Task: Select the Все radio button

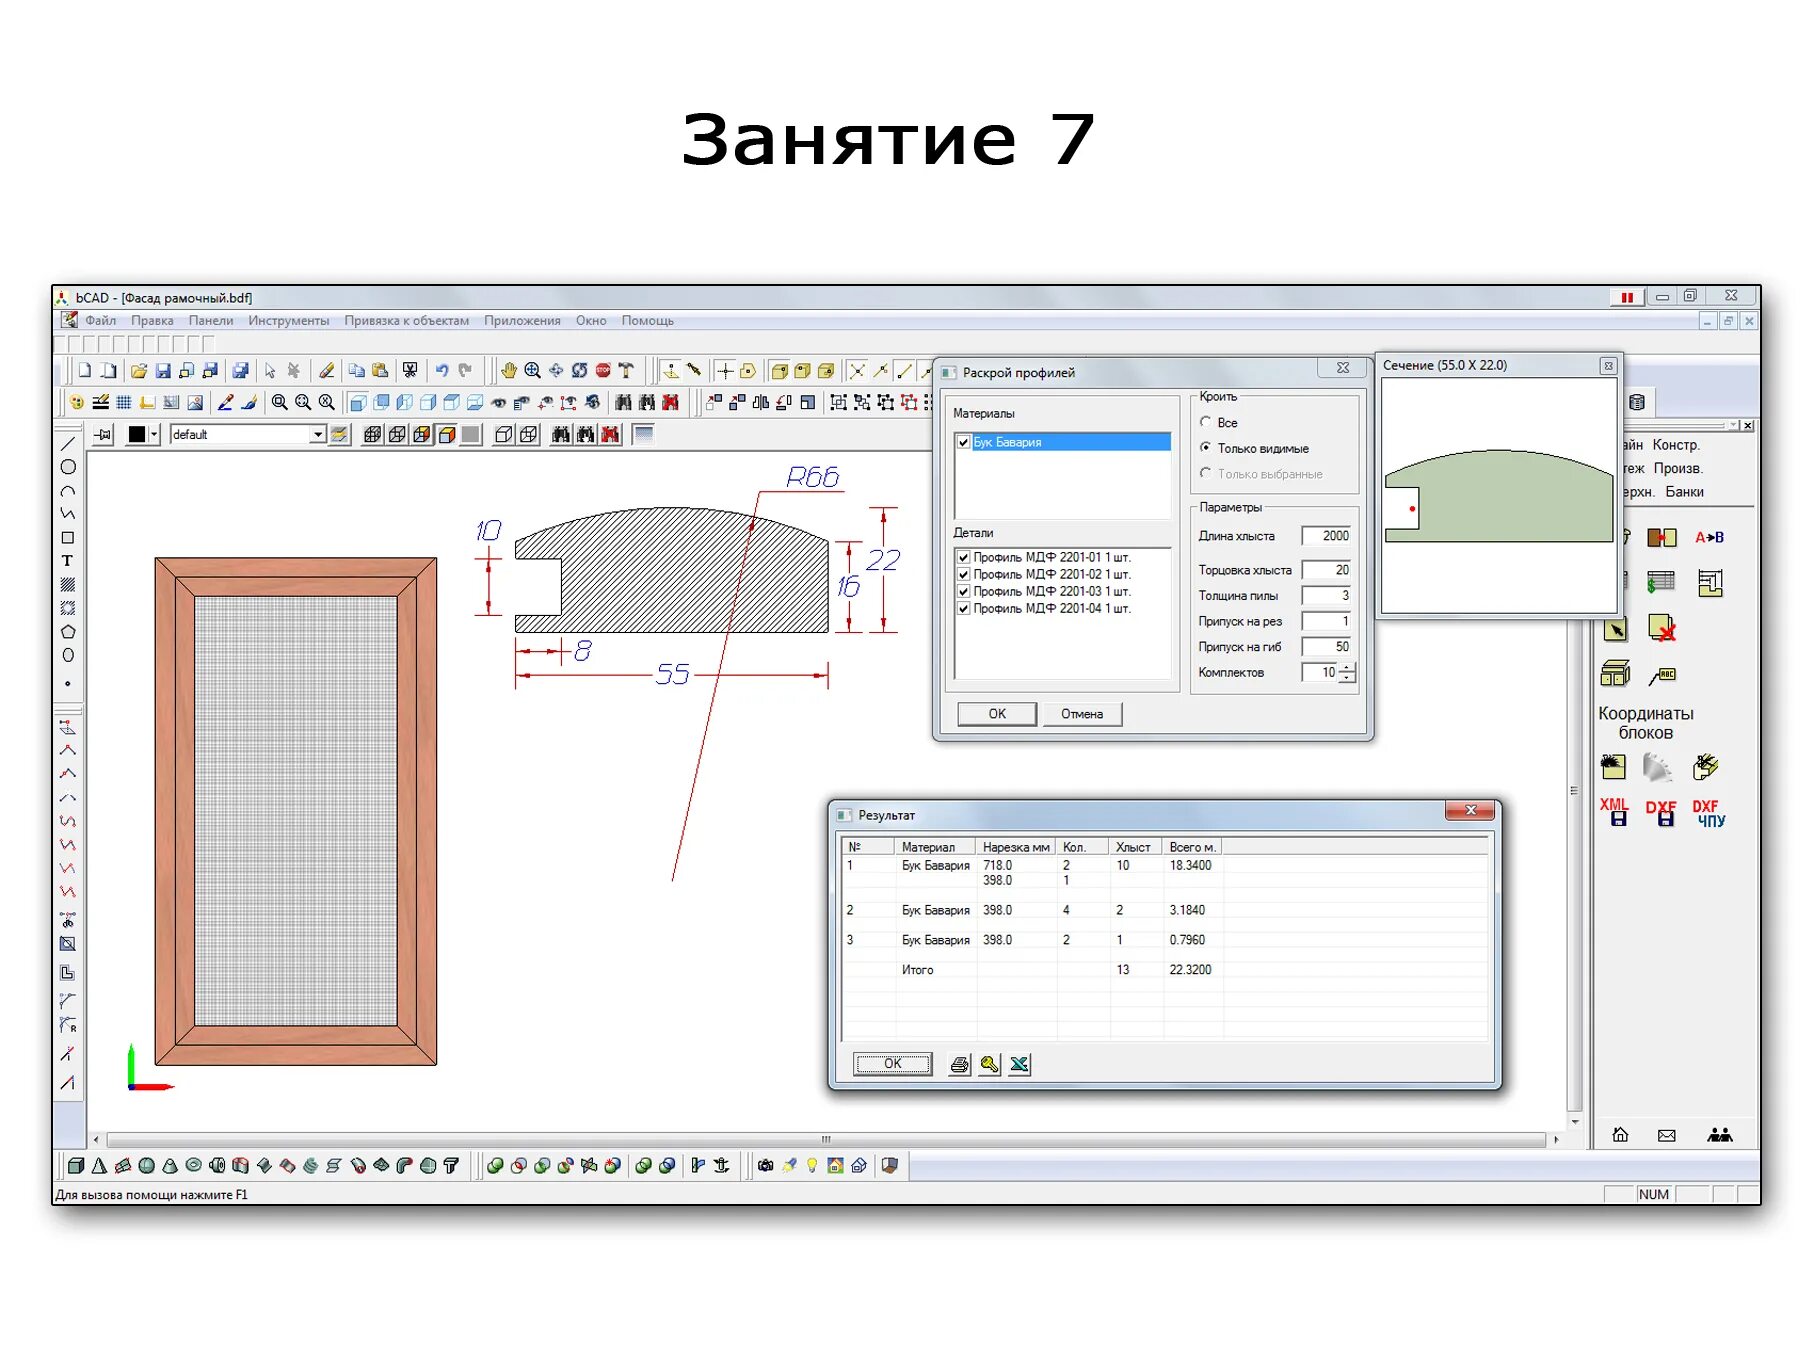Action: (1206, 423)
